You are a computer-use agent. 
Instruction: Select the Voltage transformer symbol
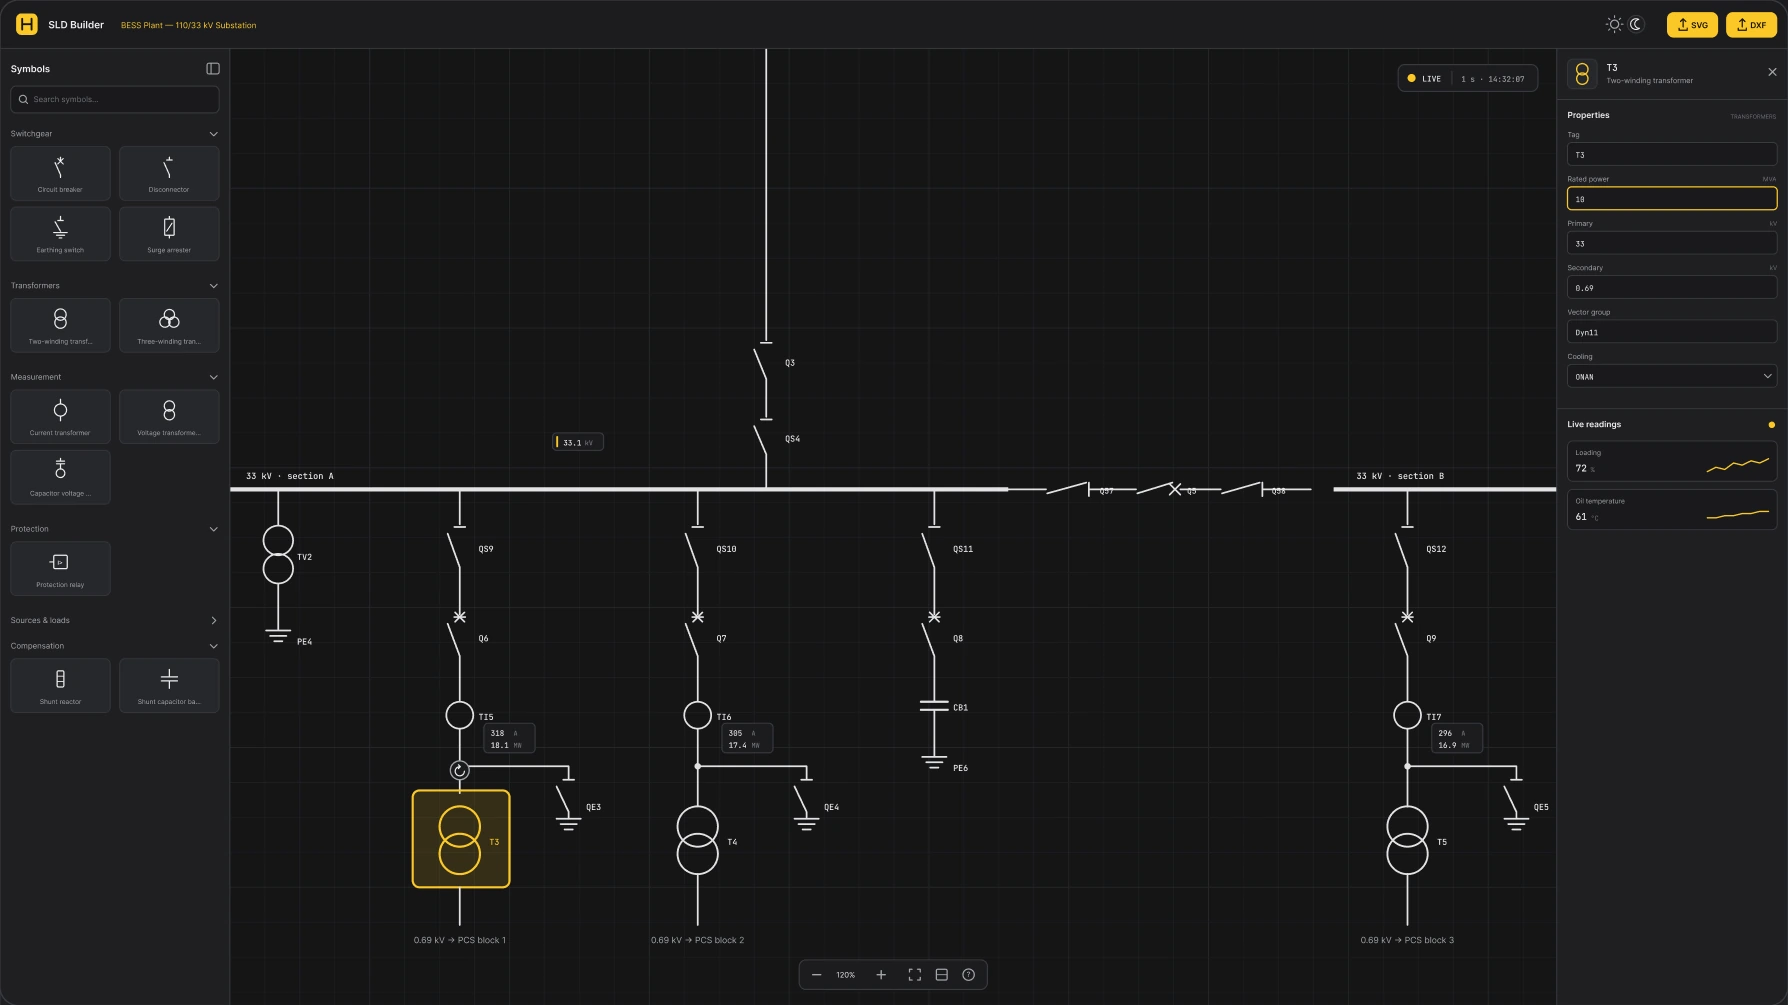point(169,416)
